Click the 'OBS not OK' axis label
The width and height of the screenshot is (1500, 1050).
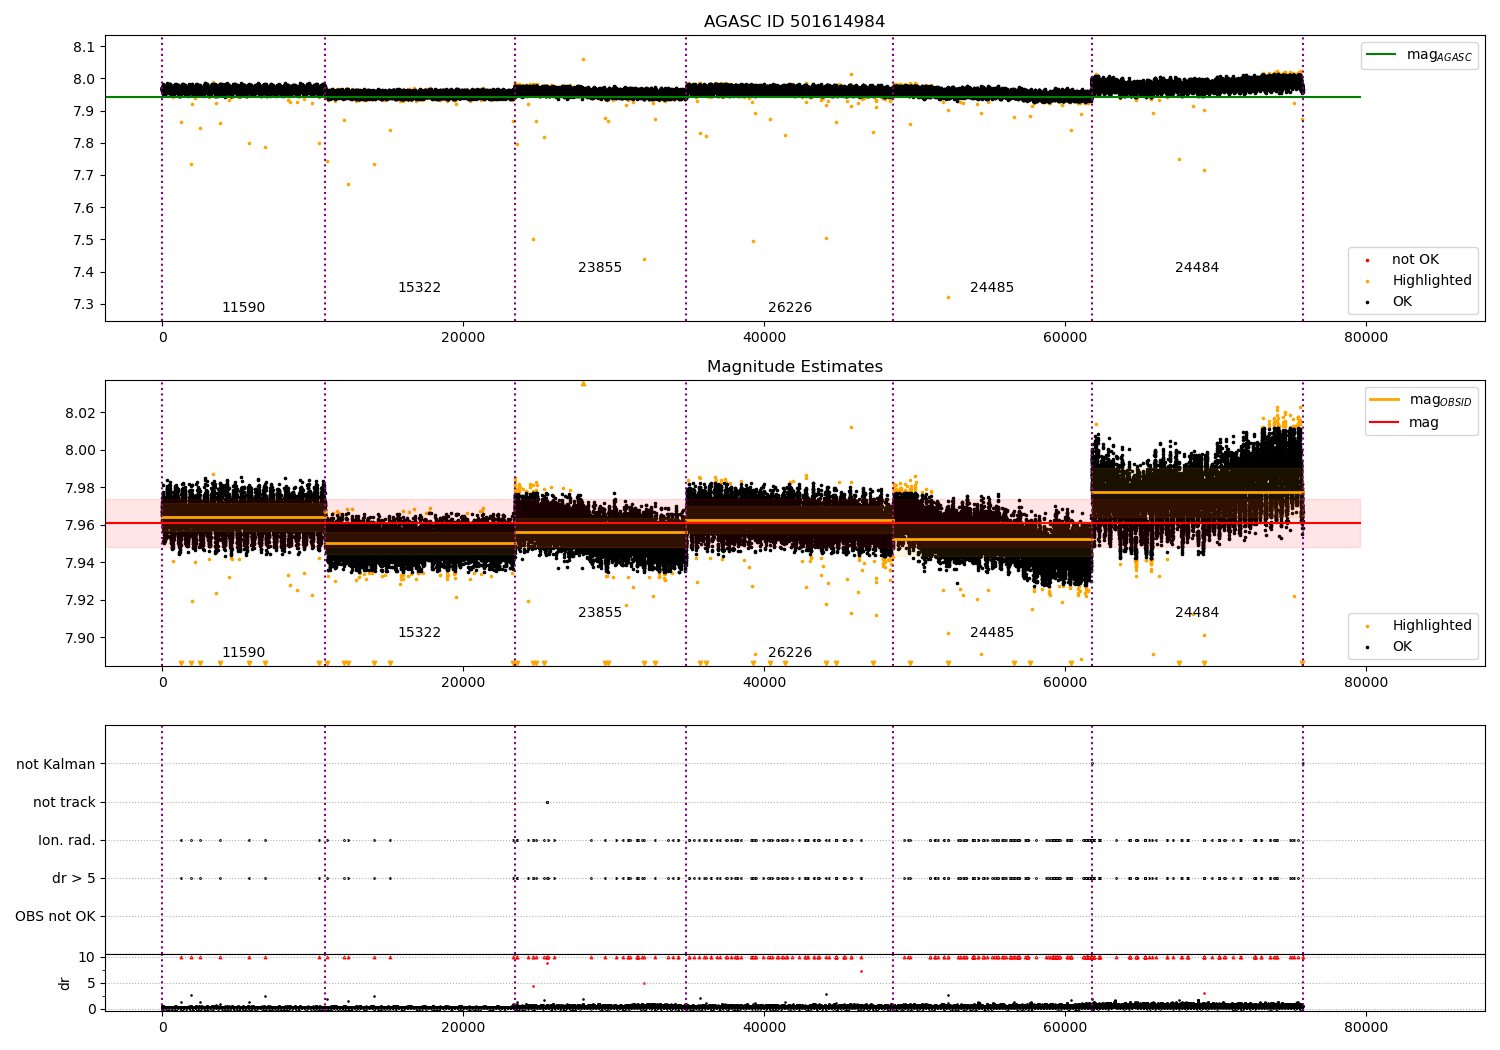[x=55, y=917]
